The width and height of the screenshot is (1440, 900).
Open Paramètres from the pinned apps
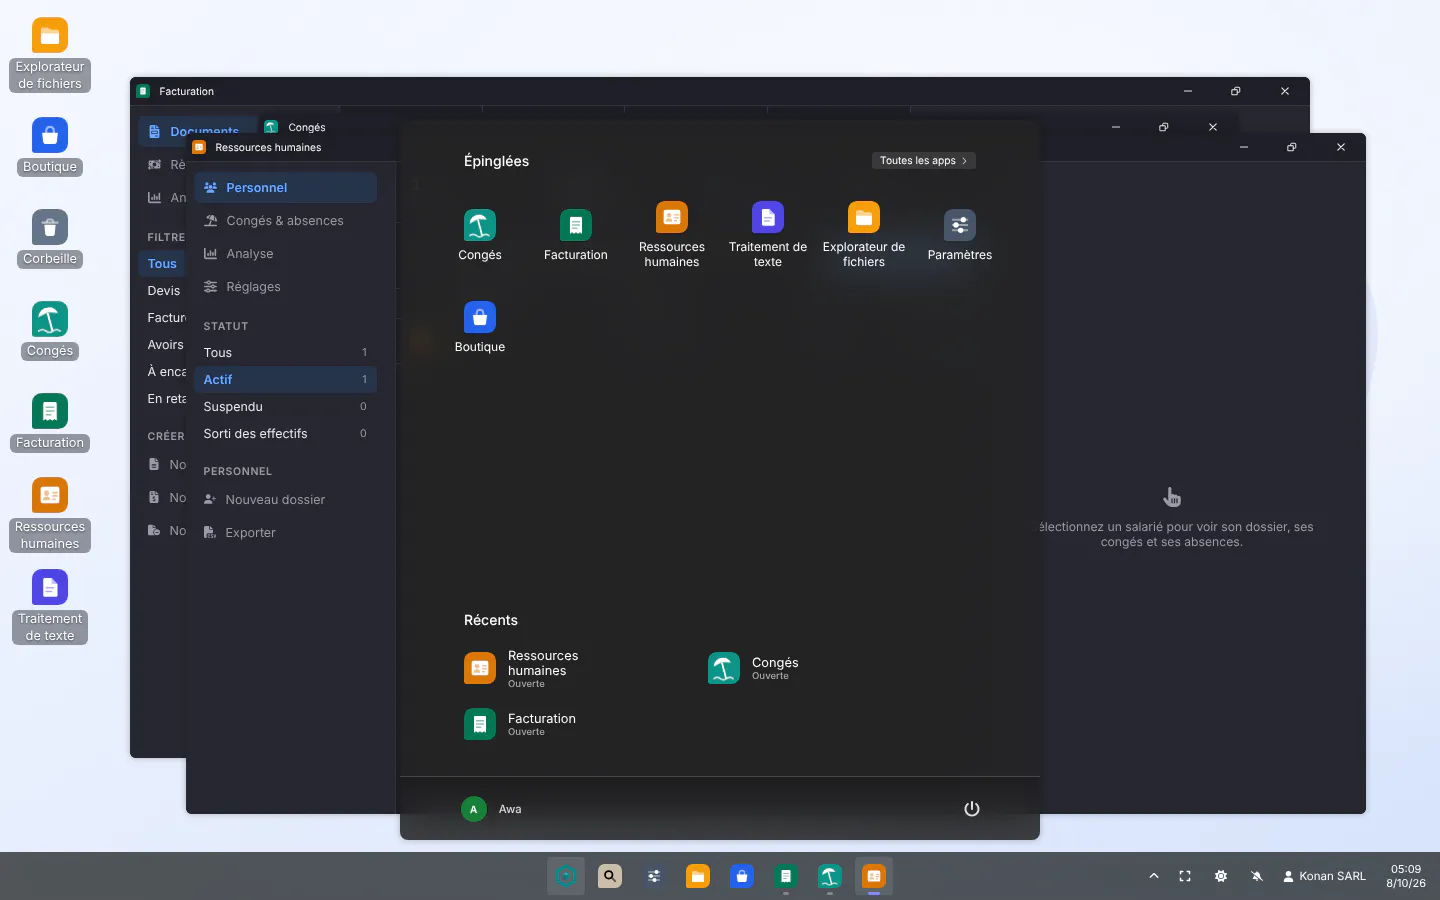coord(960,236)
